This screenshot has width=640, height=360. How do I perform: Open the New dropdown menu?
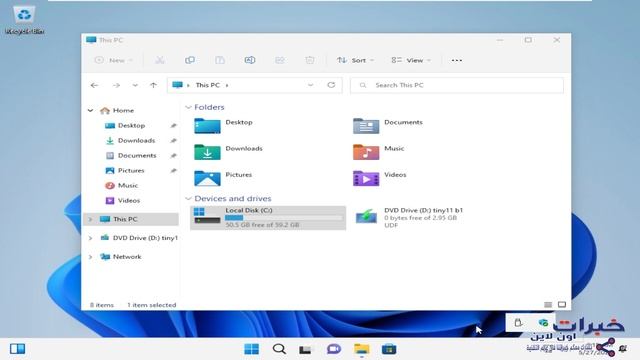tap(114, 60)
